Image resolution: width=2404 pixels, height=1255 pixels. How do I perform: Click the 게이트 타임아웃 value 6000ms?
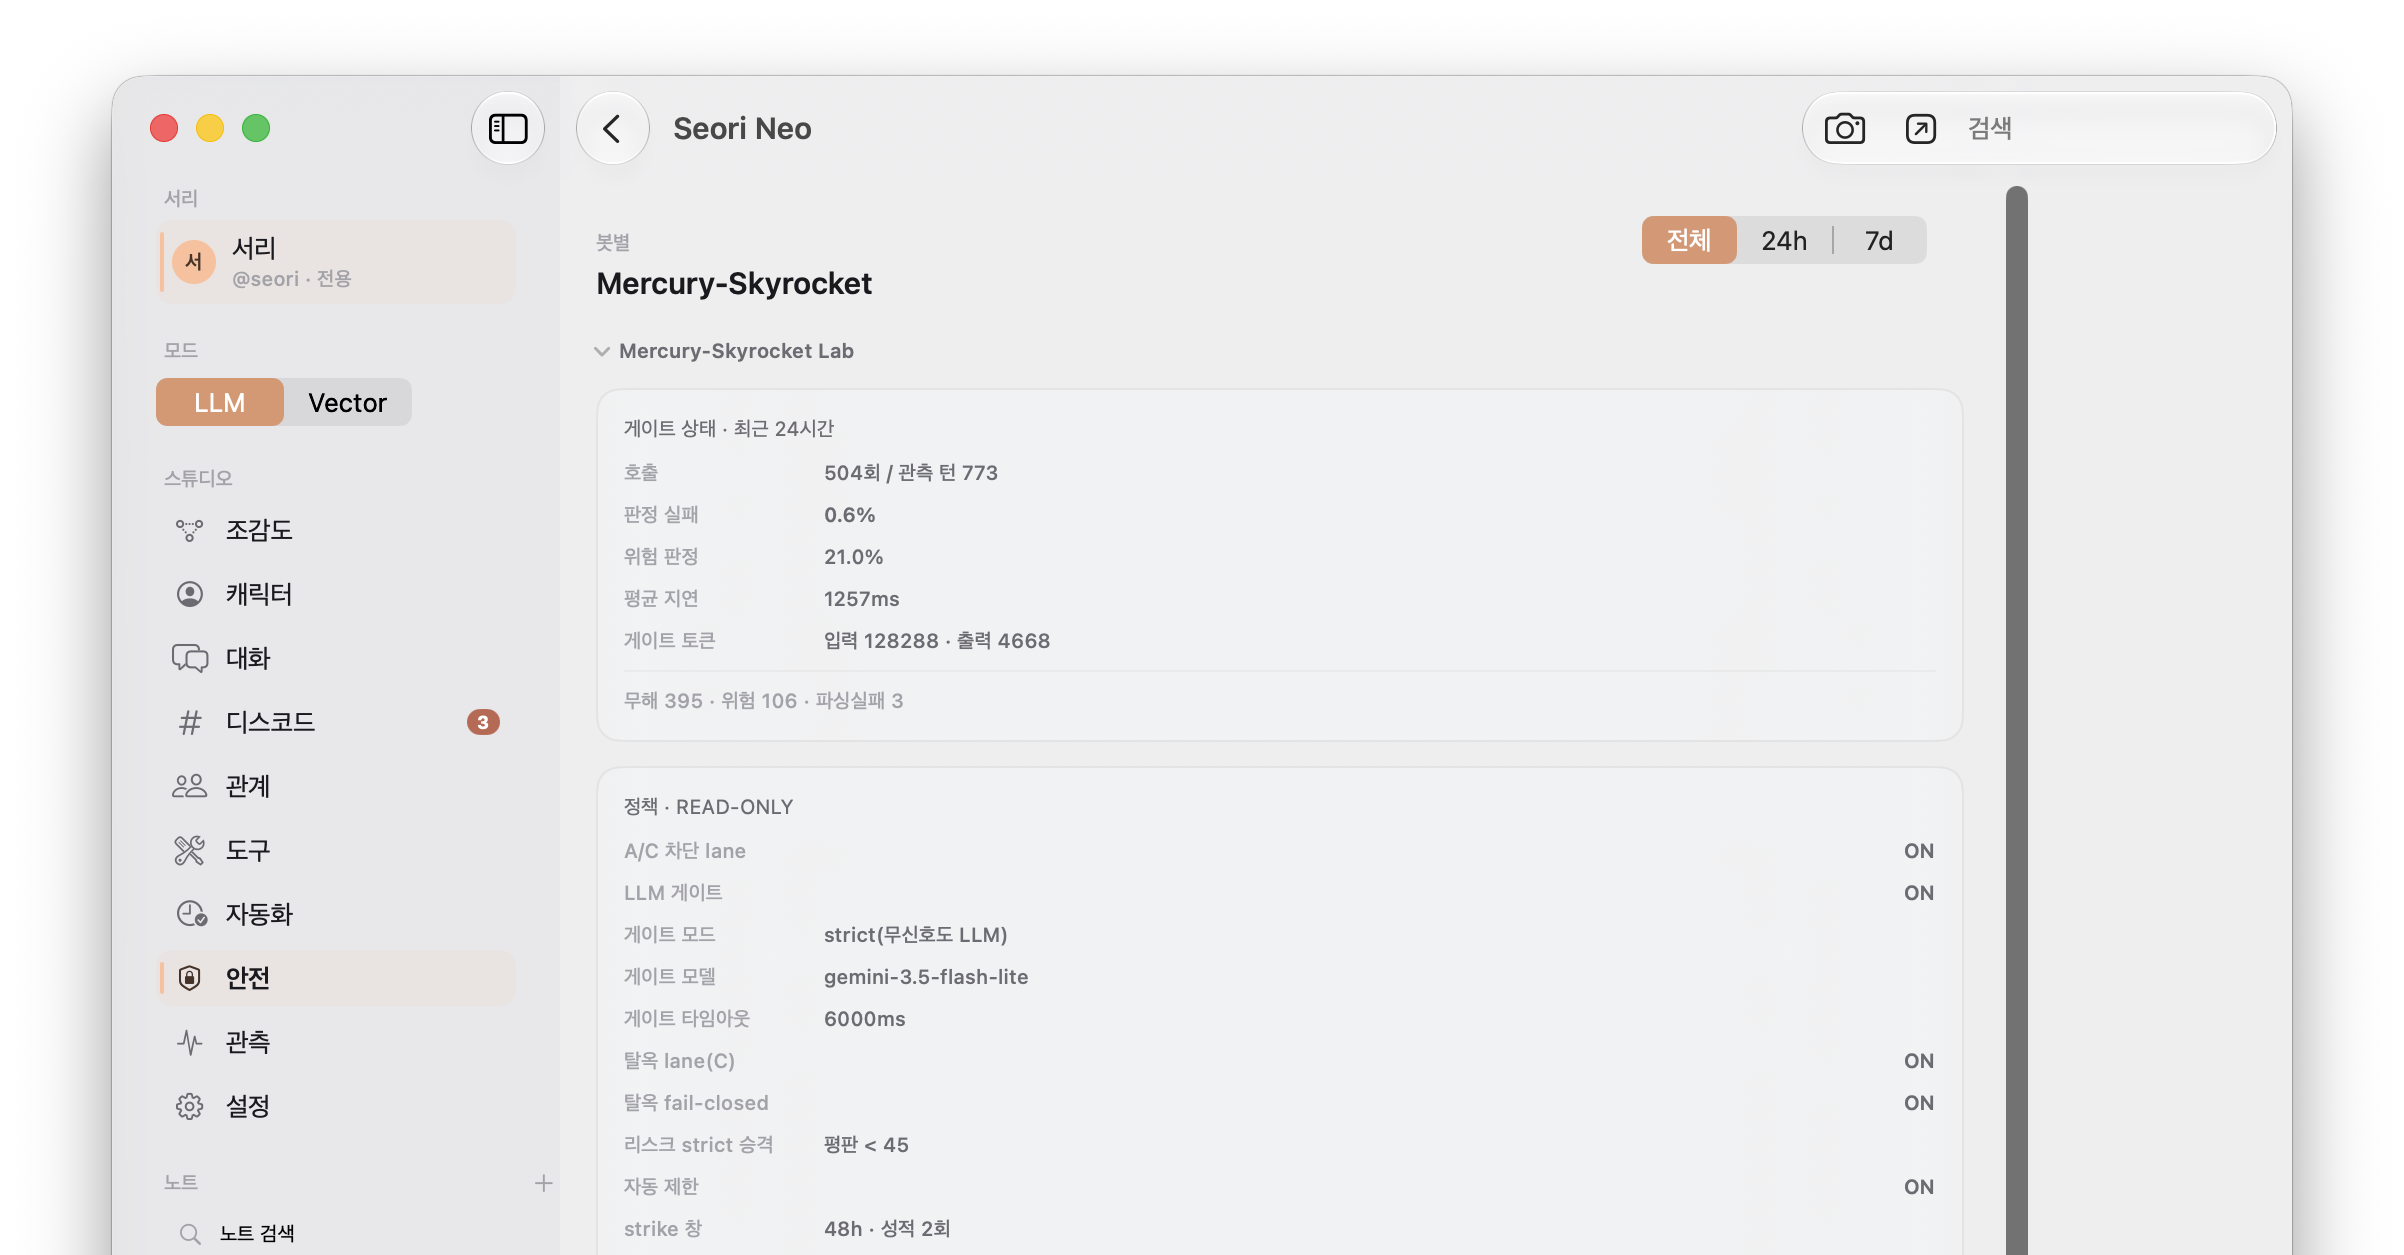864,1019
